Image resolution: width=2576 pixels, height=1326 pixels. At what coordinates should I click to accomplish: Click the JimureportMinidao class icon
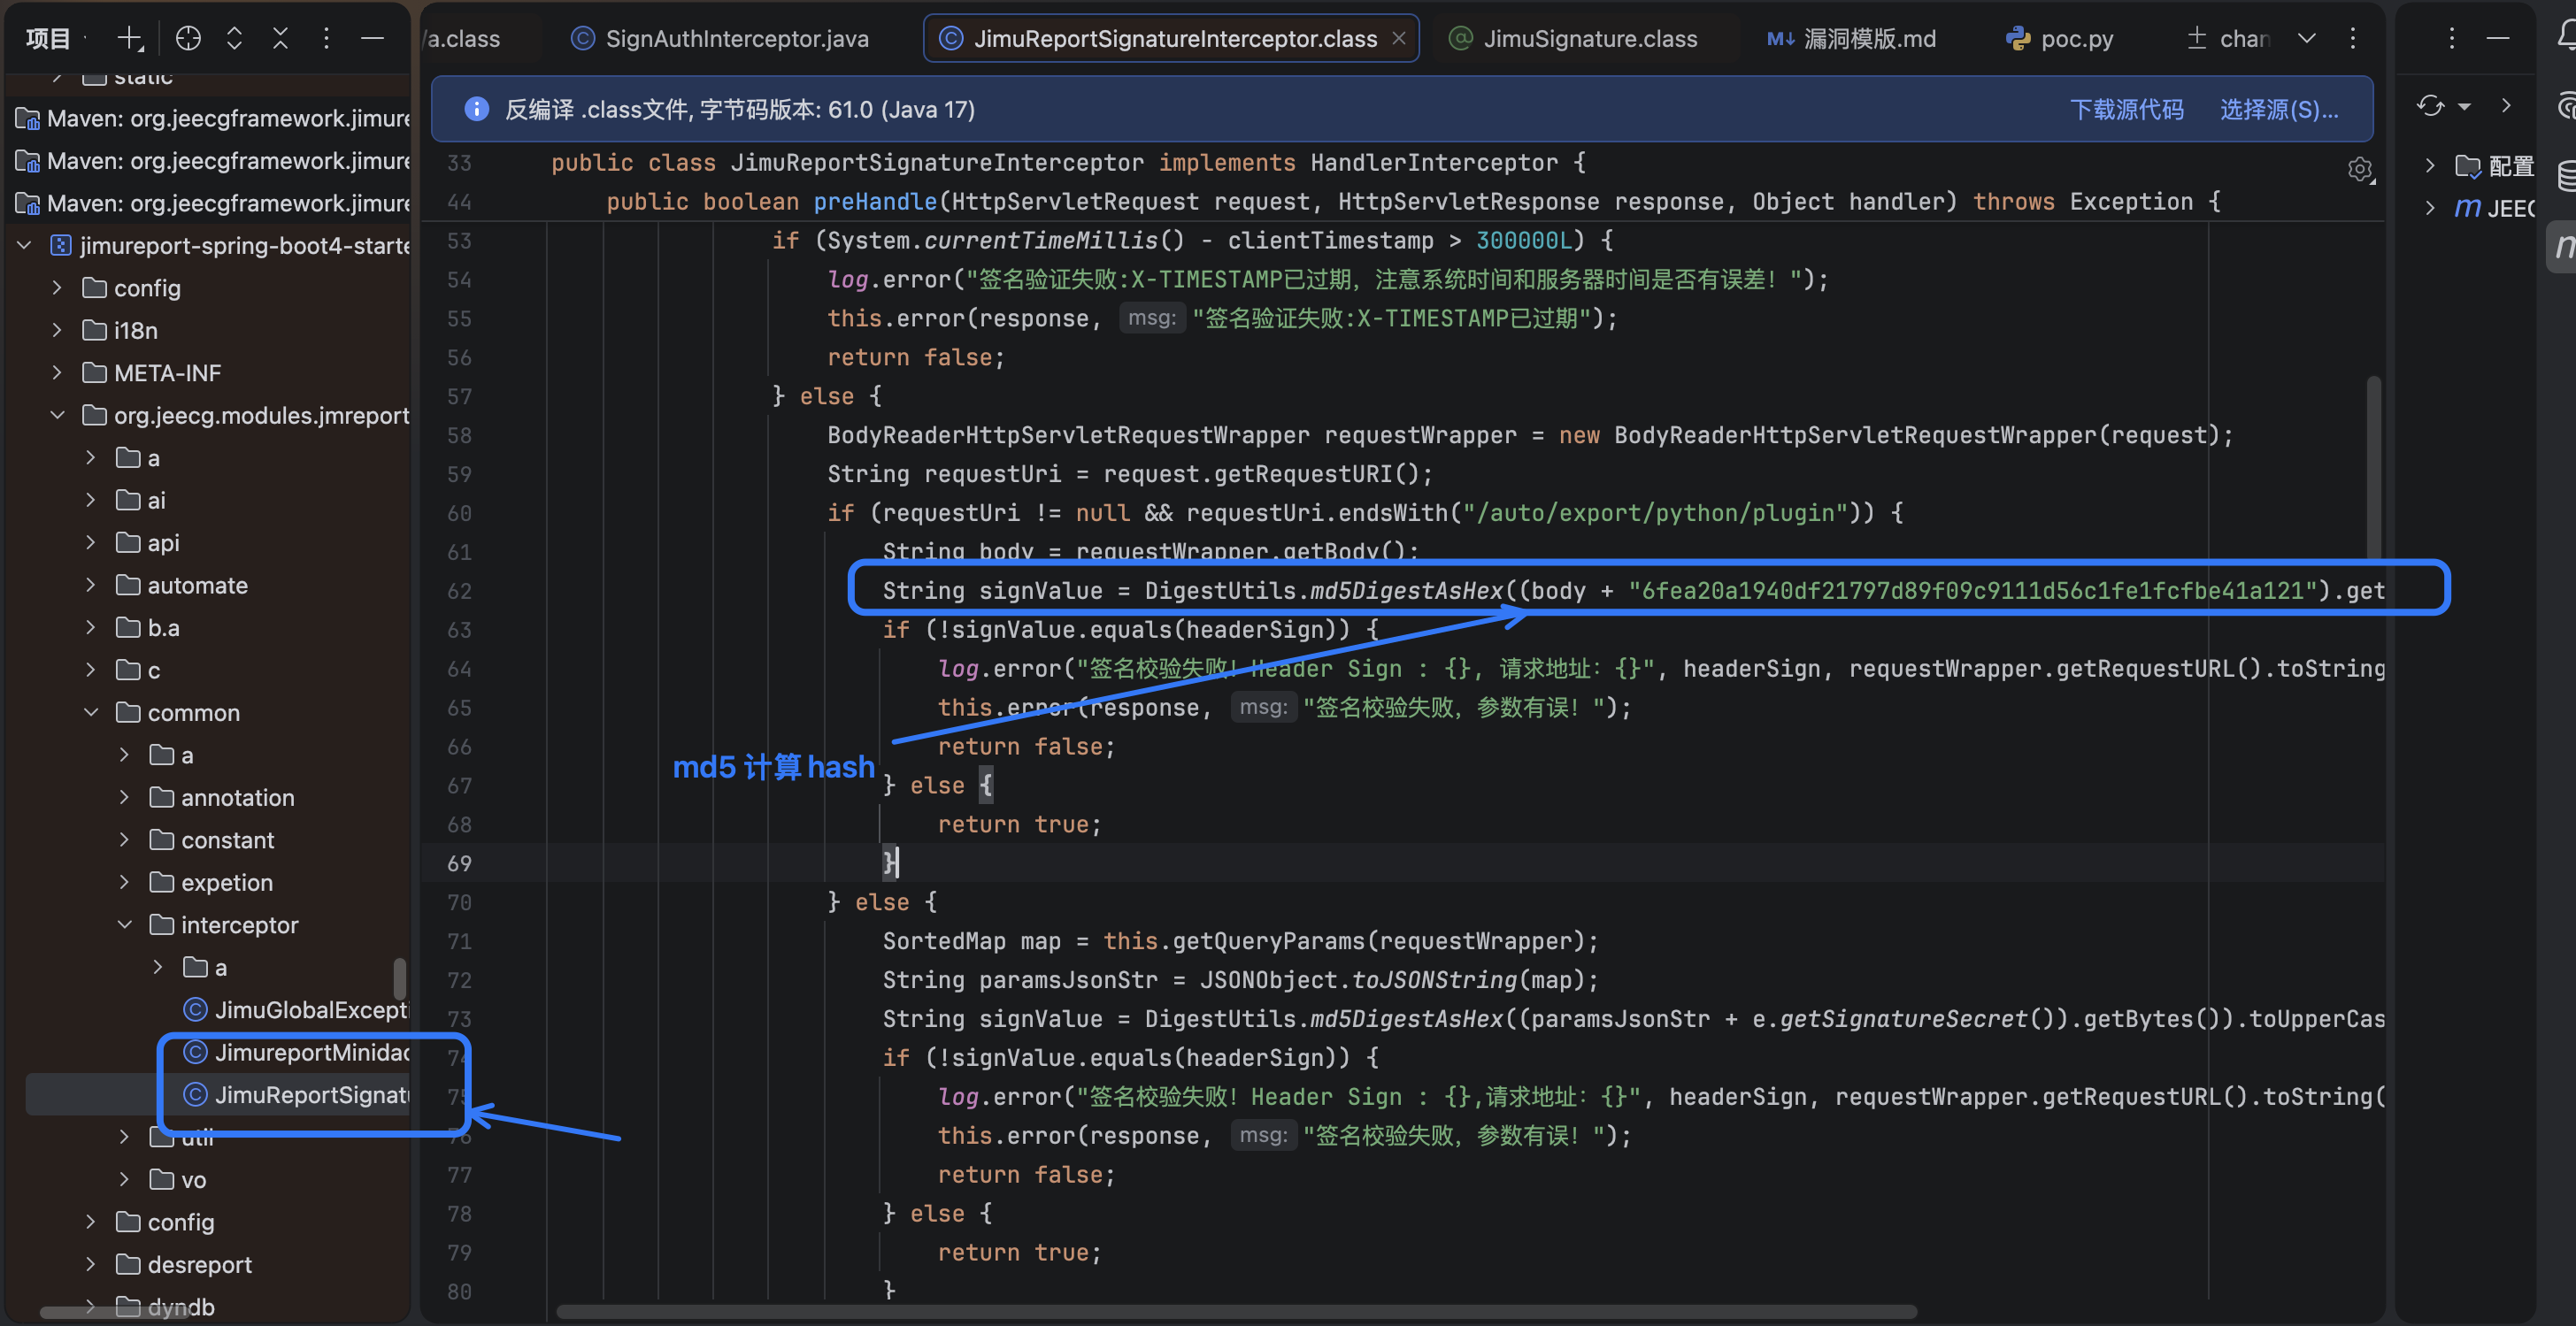(x=196, y=1052)
